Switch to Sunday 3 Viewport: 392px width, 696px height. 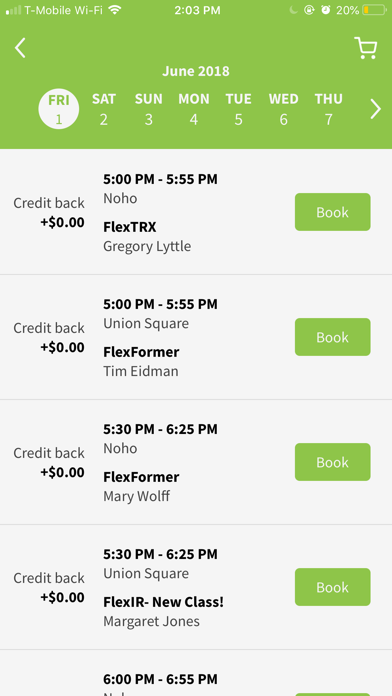[149, 109]
